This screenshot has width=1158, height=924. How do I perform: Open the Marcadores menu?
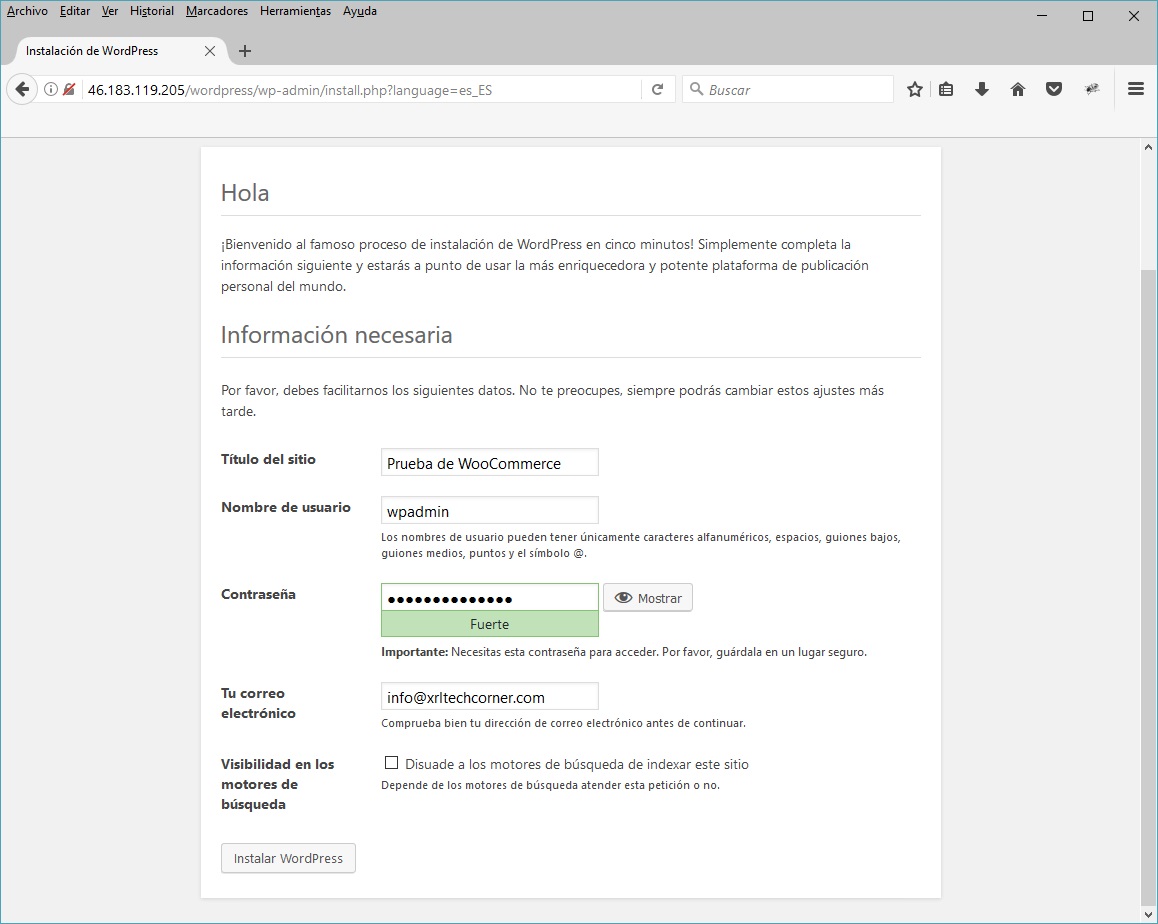(216, 11)
